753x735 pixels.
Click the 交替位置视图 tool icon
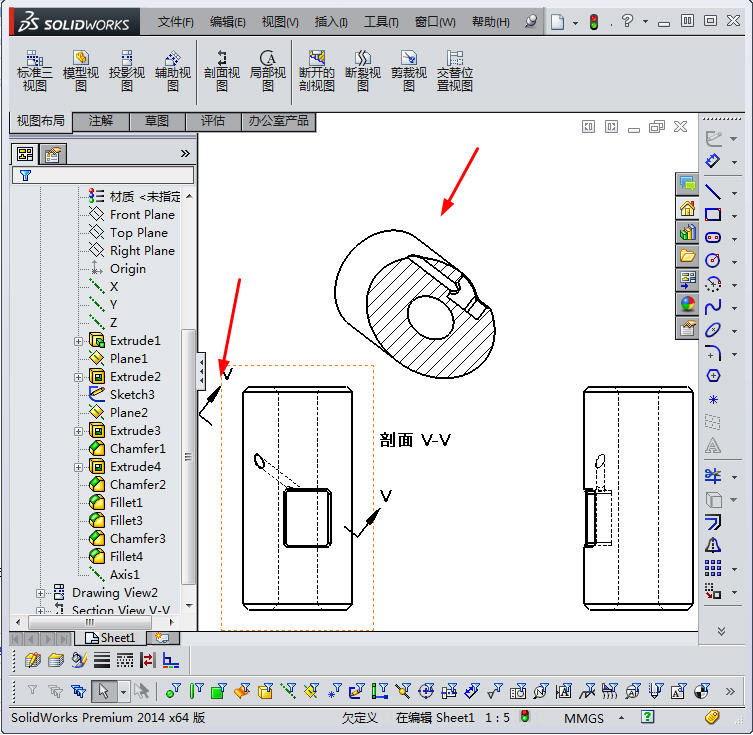click(x=455, y=71)
